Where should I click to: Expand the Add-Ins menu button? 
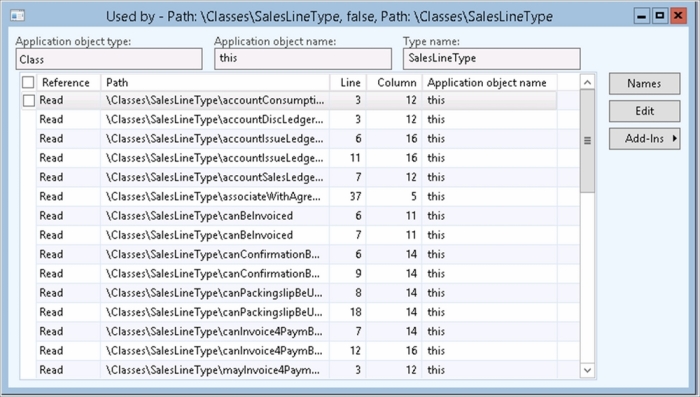tap(644, 139)
